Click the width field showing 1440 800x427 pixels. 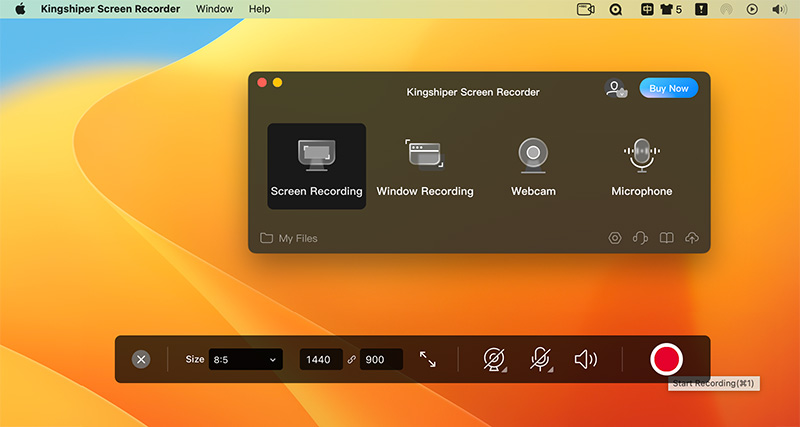click(321, 359)
